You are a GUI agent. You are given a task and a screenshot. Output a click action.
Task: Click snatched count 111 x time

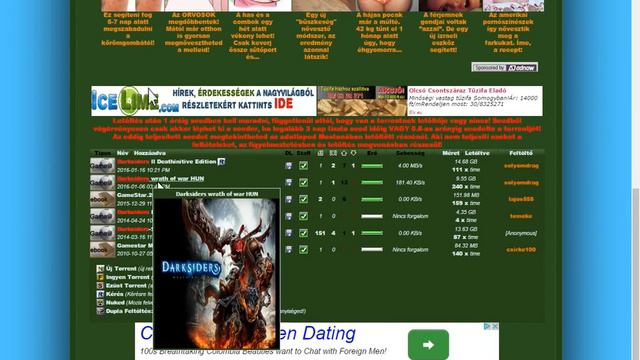[466, 170]
